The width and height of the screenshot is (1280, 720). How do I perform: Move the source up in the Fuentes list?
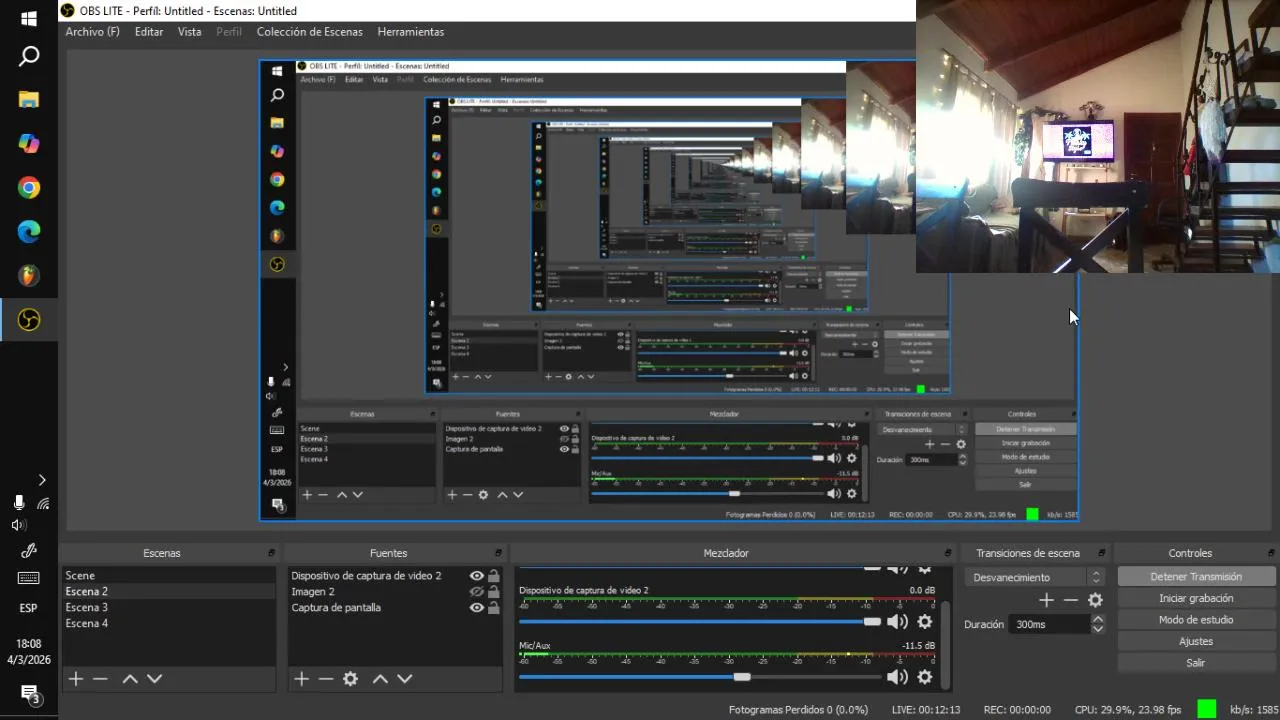380,679
